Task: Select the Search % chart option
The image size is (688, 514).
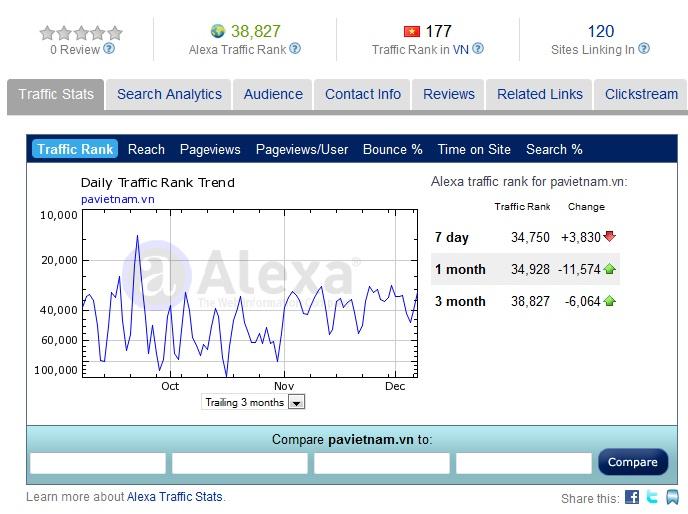Action: click(x=554, y=149)
